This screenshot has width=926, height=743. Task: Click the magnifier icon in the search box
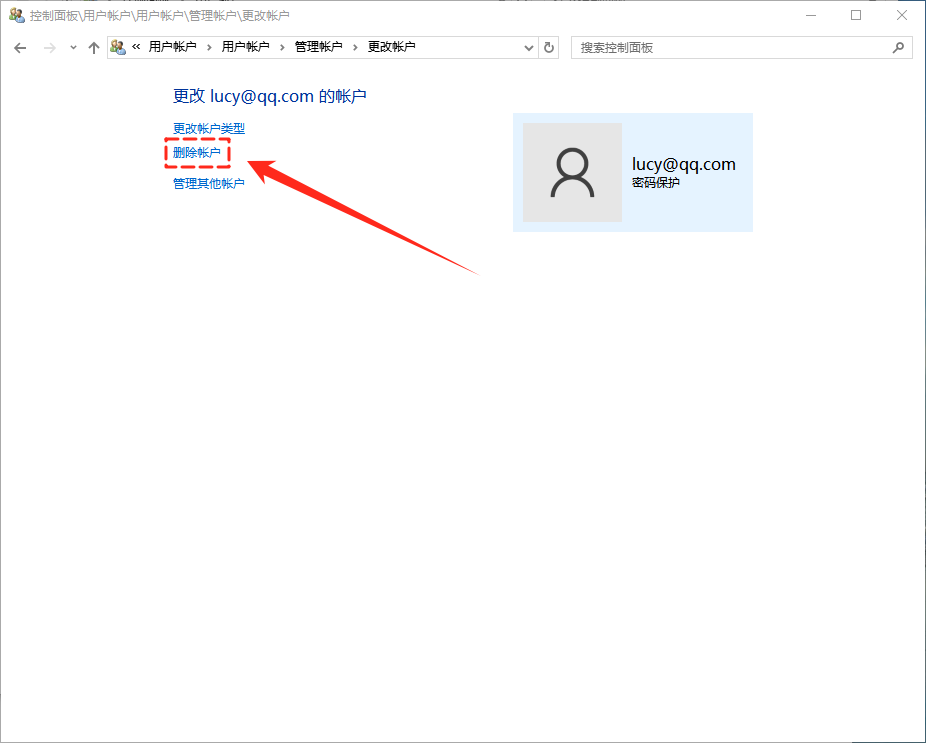(x=897, y=47)
